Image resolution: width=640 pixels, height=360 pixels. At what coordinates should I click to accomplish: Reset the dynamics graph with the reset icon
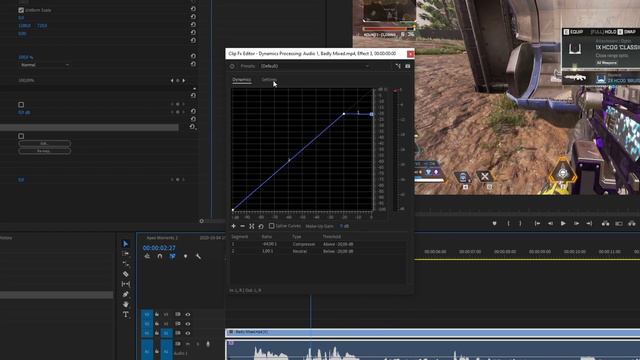261,226
